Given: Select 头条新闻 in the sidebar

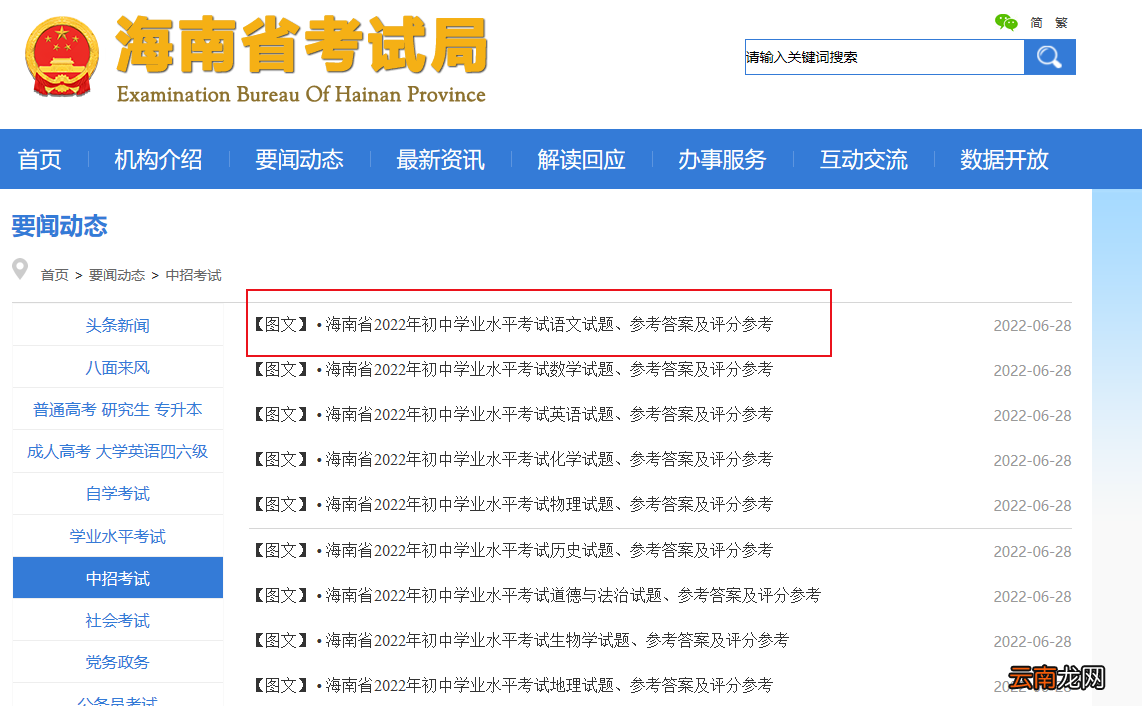Looking at the screenshot, I should coord(118,326).
